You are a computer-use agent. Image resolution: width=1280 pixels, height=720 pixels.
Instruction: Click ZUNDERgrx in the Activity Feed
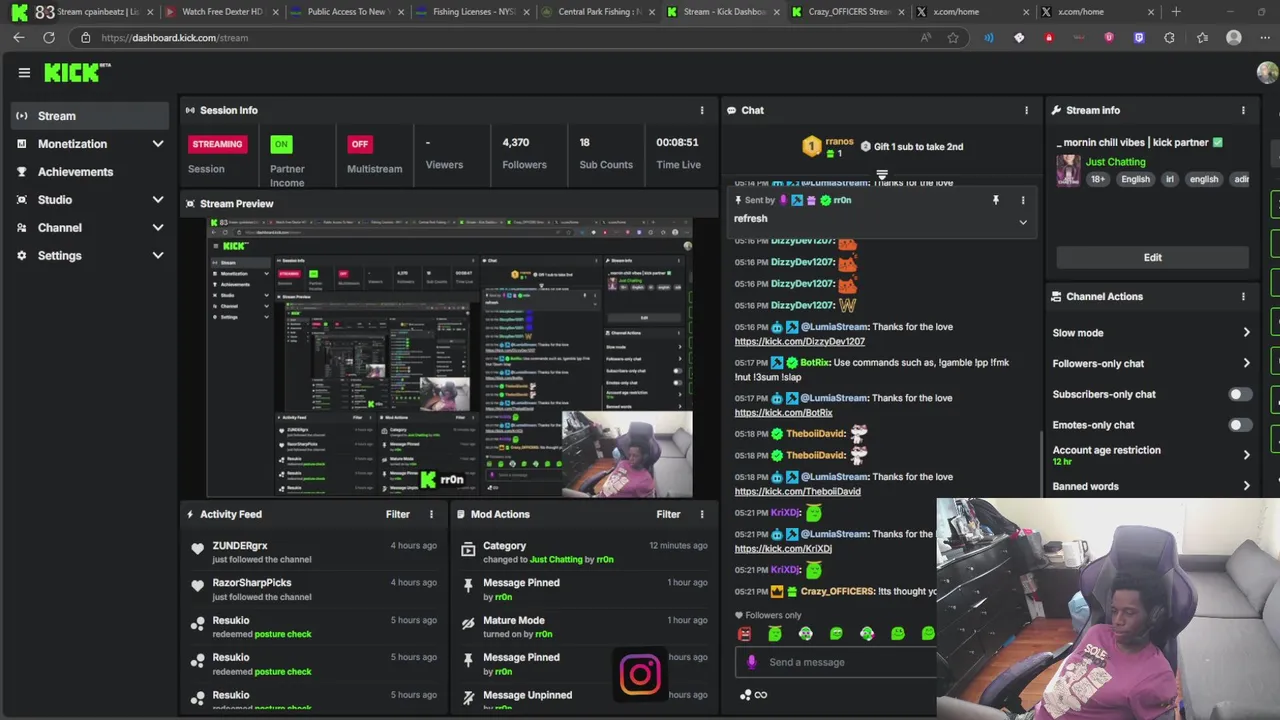click(x=240, y=546)
